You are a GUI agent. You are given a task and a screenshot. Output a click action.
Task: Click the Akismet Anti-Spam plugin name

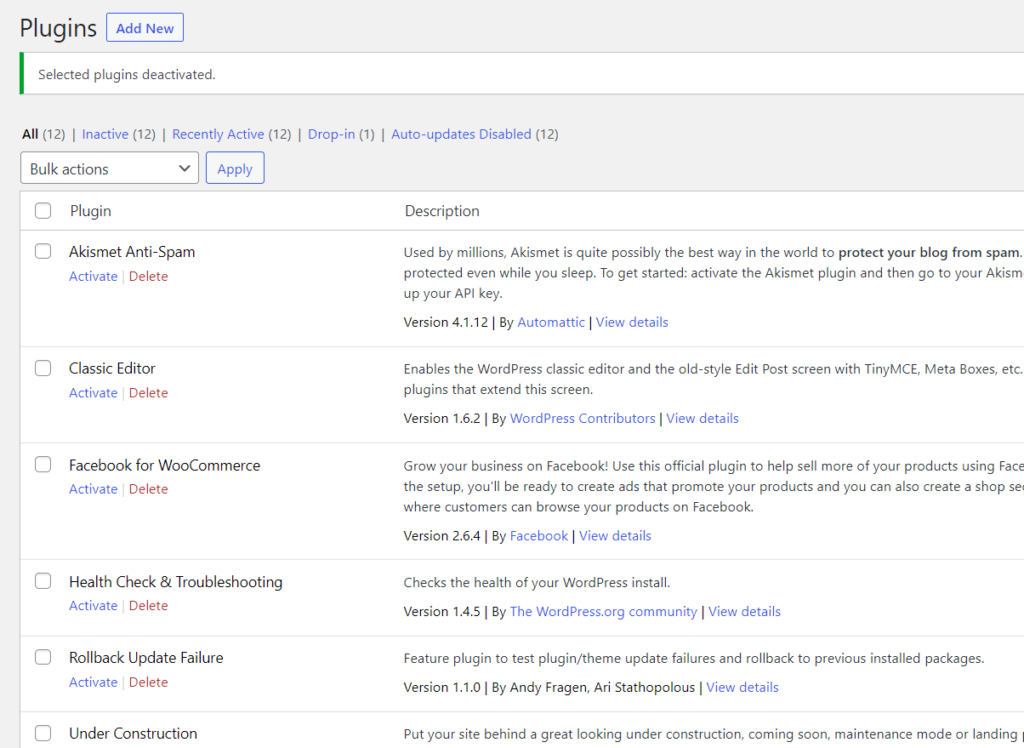(x=132, y=252)
